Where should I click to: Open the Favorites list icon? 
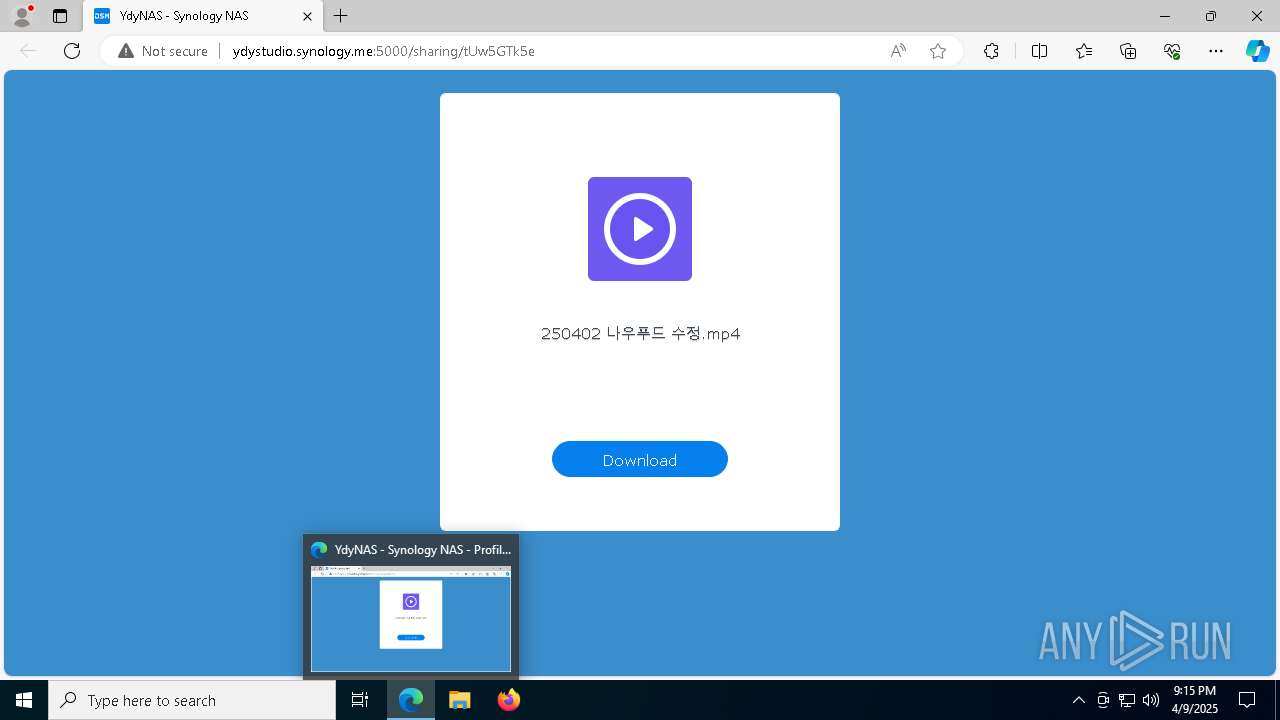[x=1084, y=51]
